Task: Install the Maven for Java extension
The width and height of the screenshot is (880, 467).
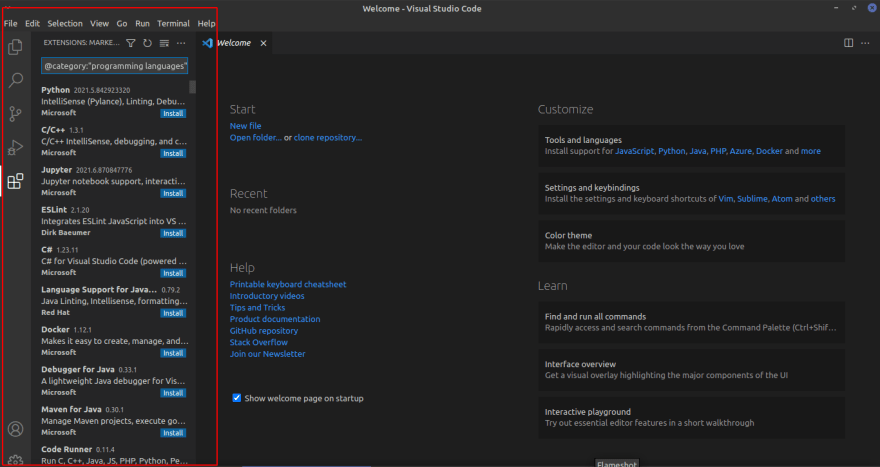Action: point(173,433)
